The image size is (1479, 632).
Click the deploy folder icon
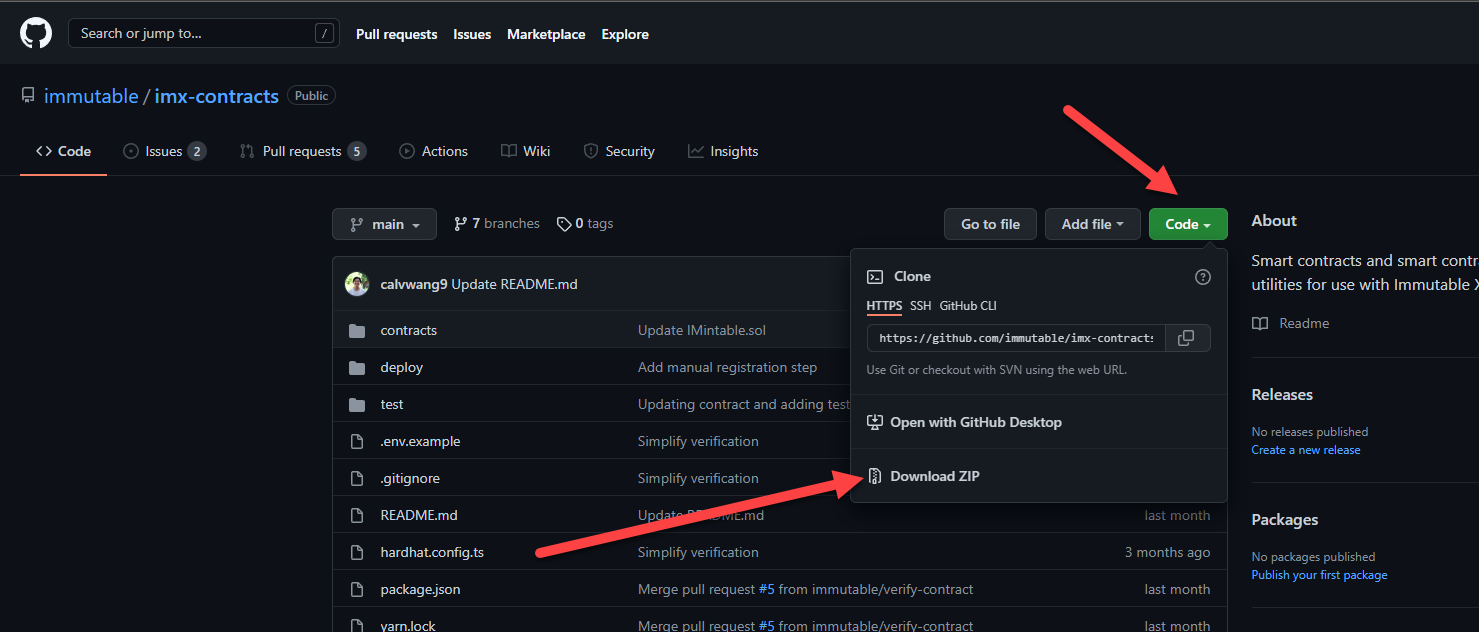(x=357, y=367)
